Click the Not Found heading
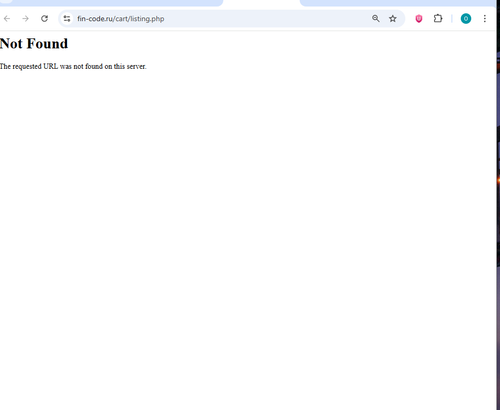This screenshot has width=500, height=410. coord(34,44)
